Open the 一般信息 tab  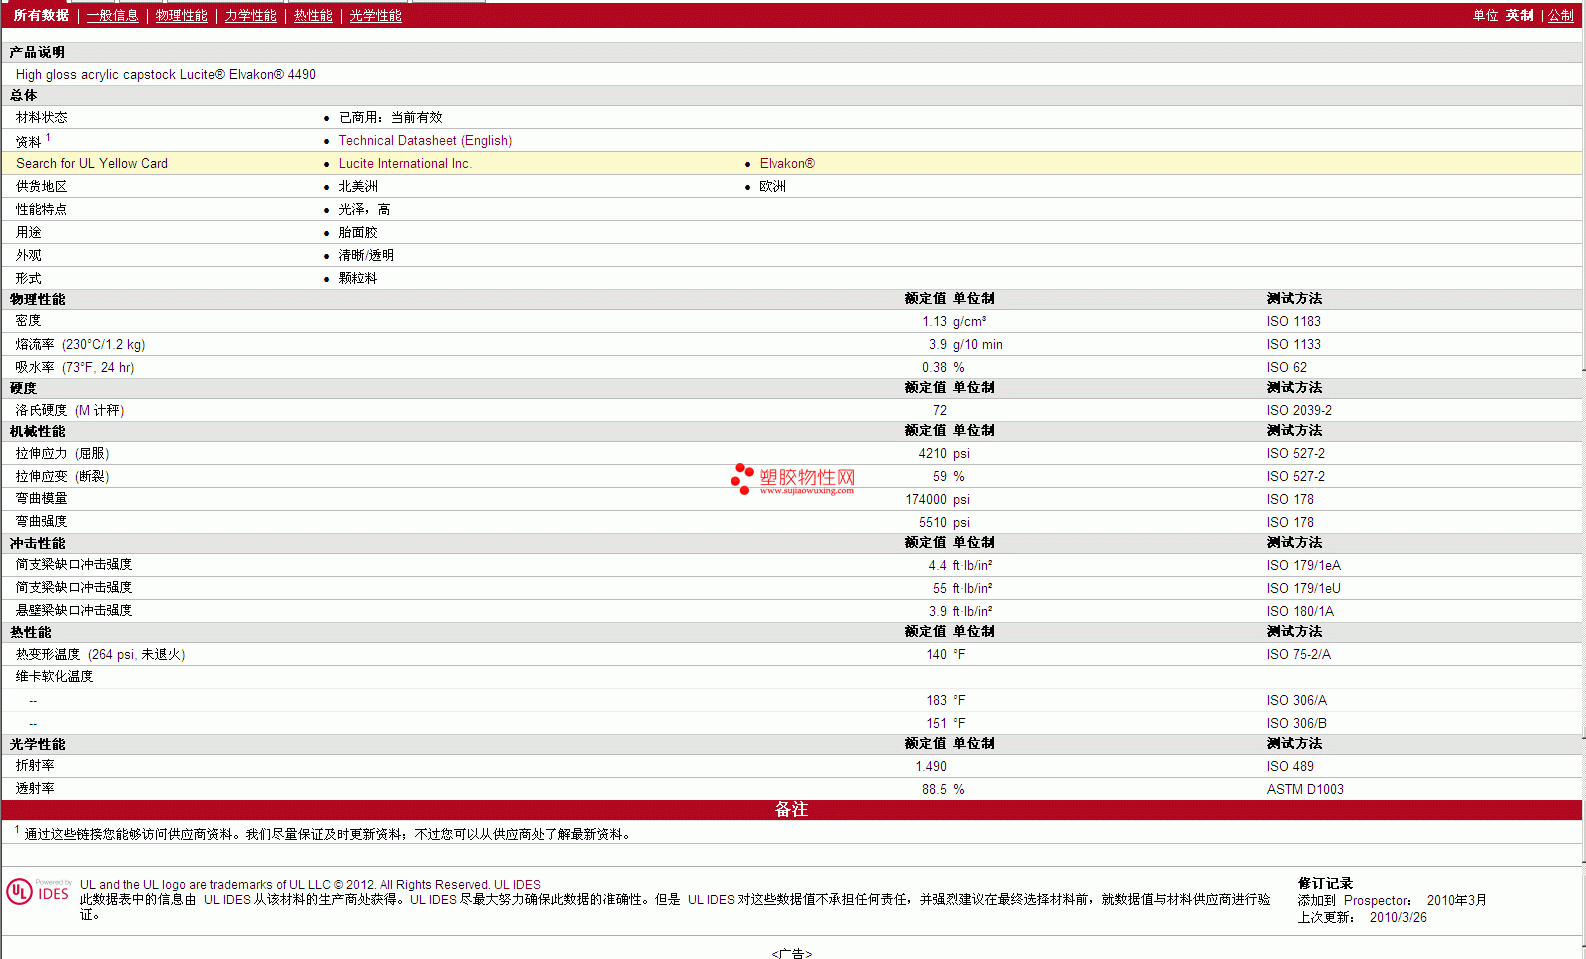112,15
